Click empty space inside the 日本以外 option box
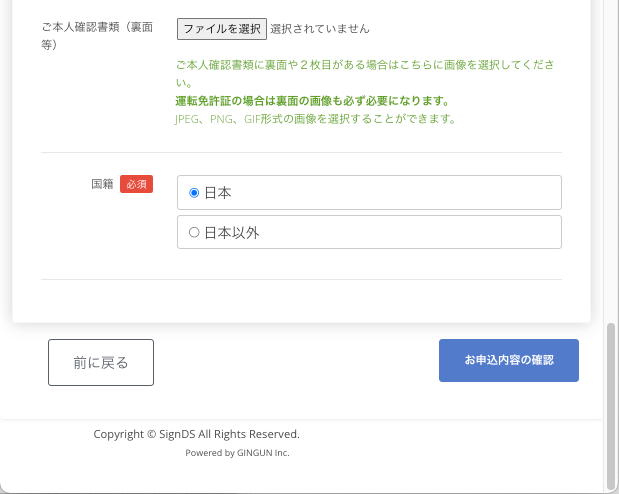 (x=400, y=232)
